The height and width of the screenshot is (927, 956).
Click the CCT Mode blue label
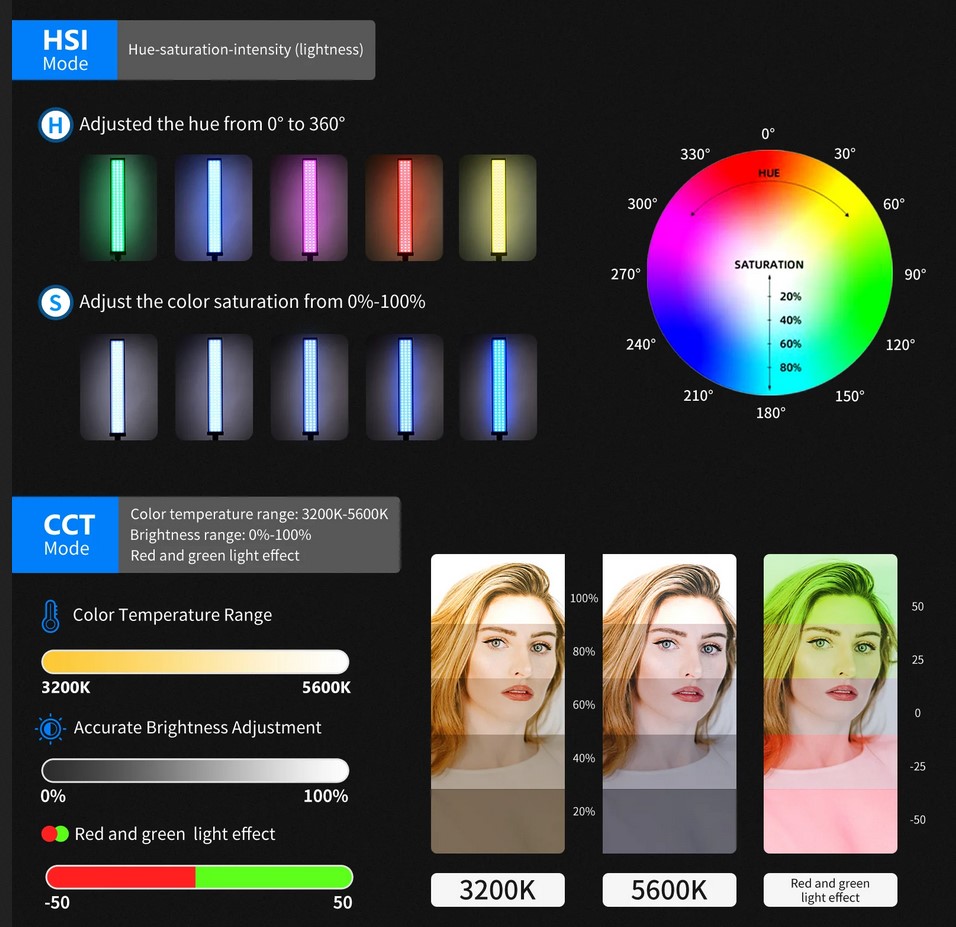[x=66, y=535]
